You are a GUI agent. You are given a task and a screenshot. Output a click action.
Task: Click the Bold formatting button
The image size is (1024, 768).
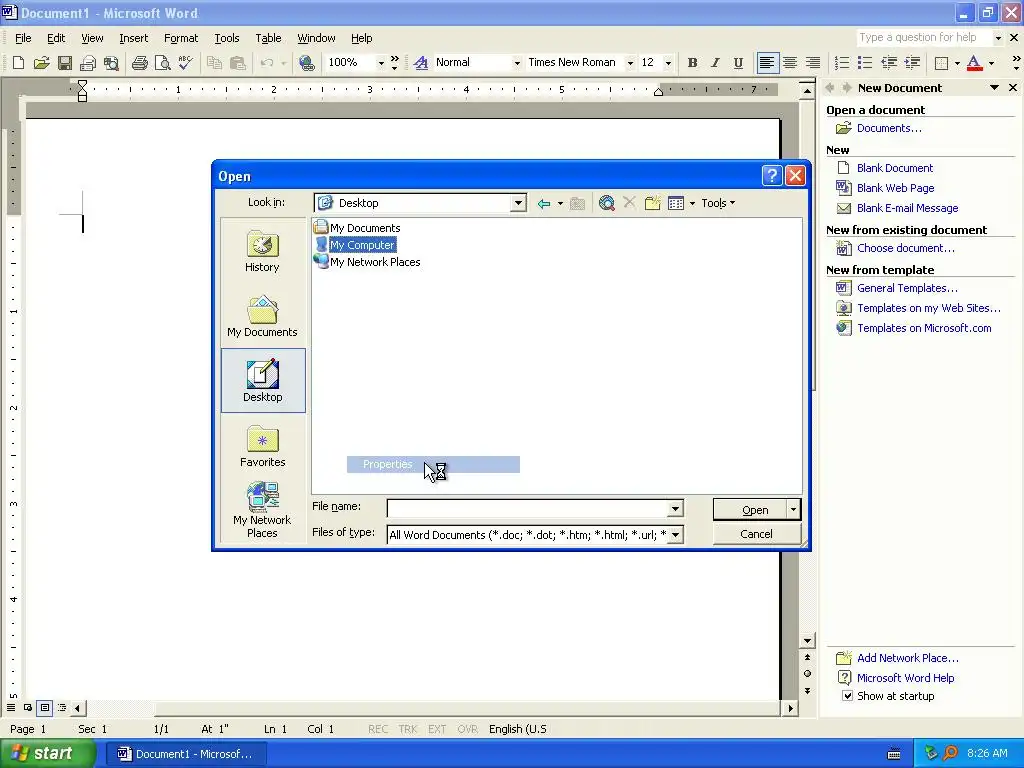(x=692, y=63)
